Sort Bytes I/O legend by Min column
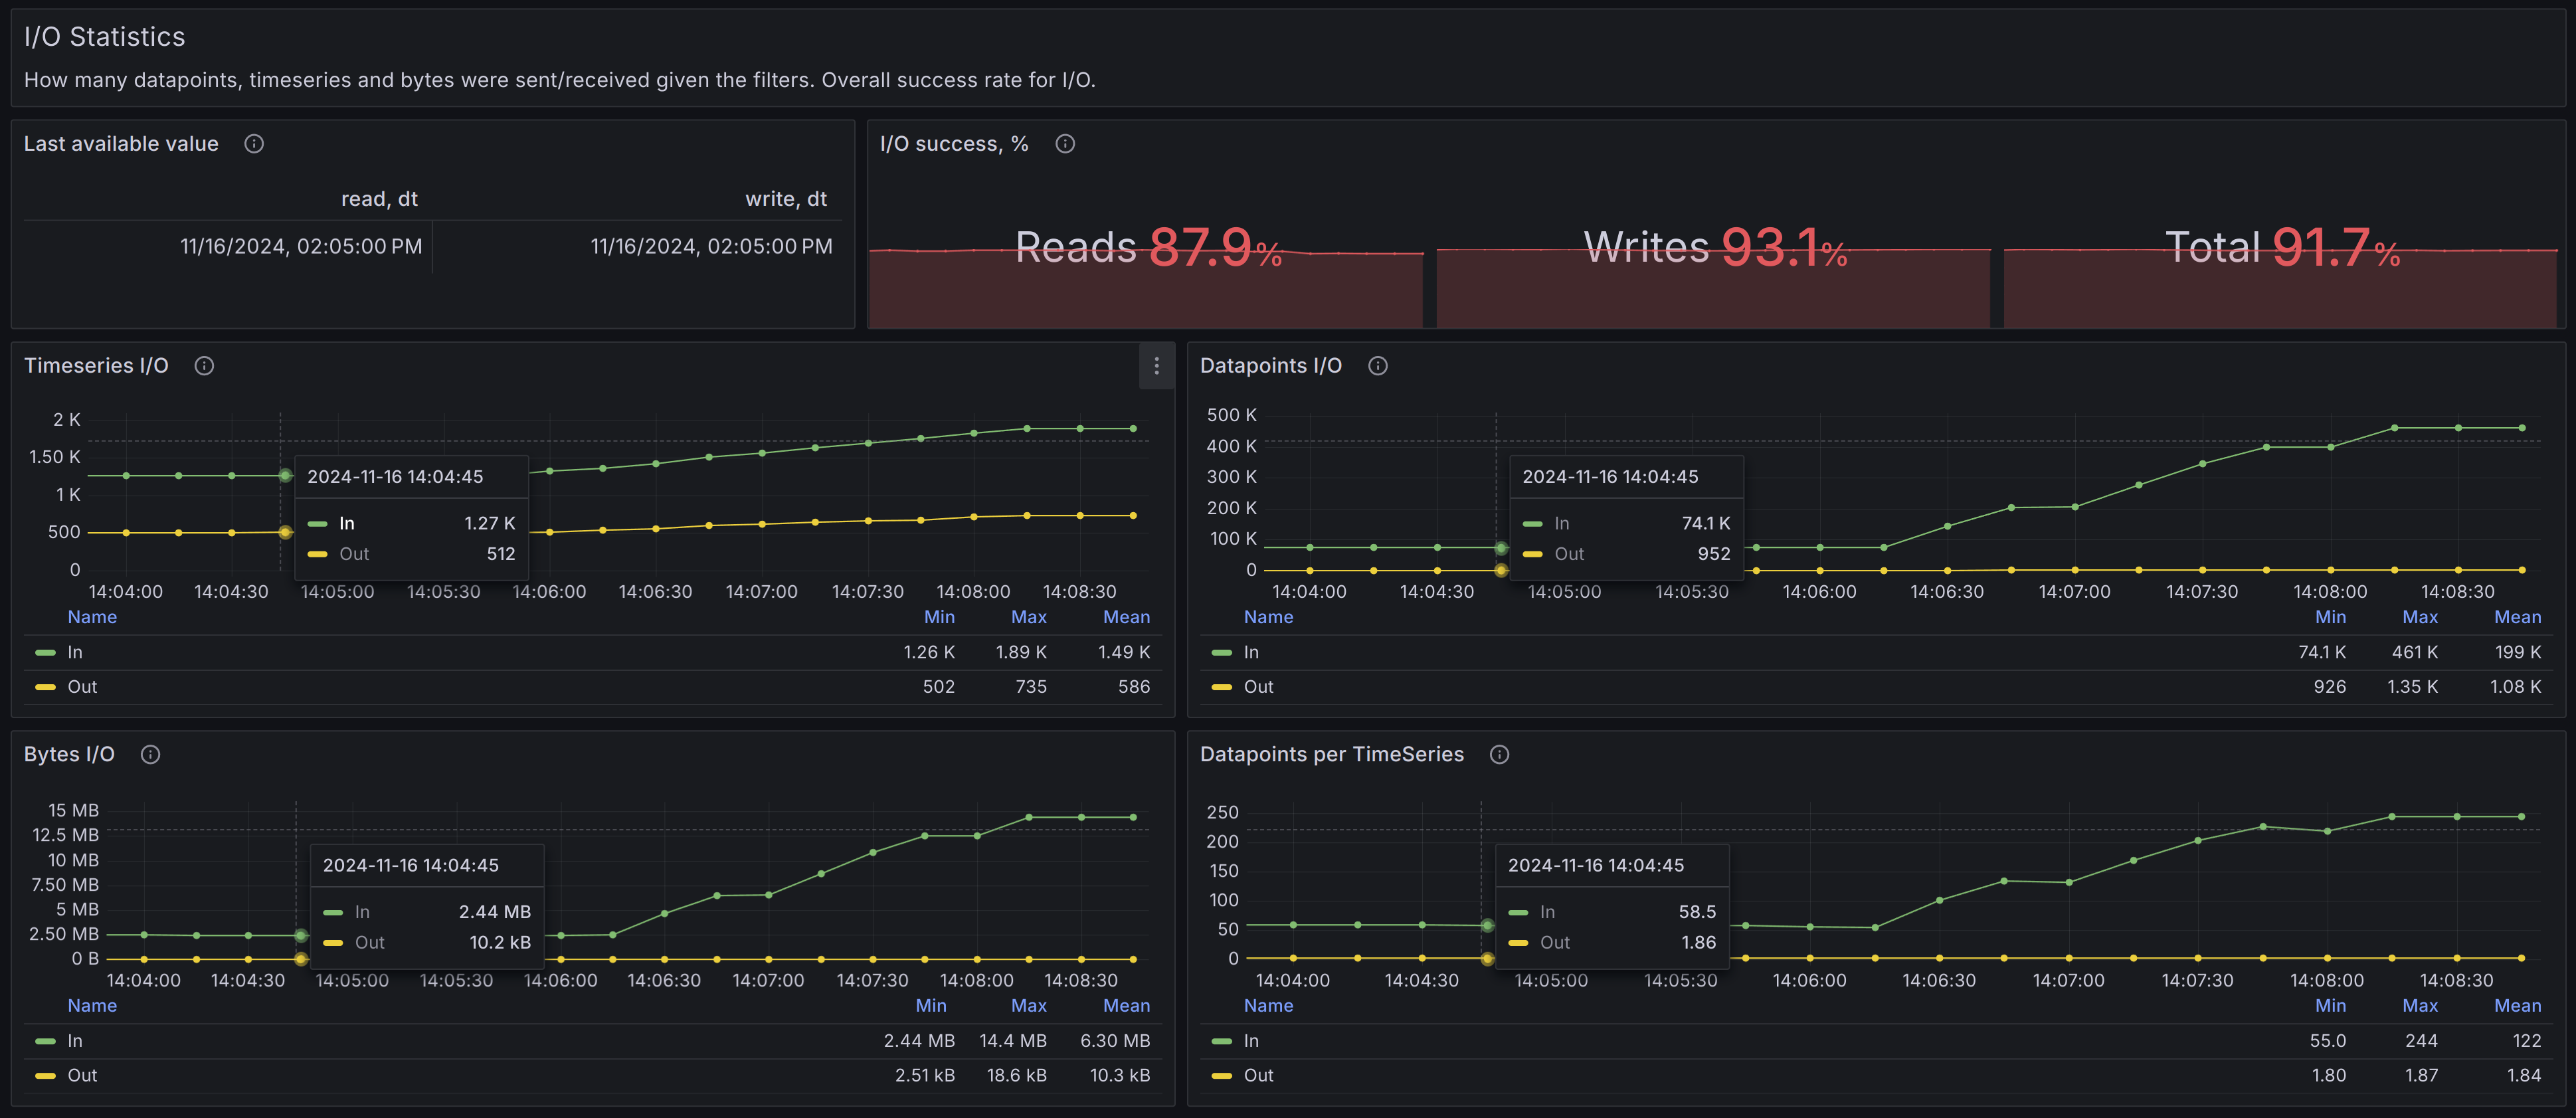This screenshot has height=1118, width=2576. point(930,1006)
